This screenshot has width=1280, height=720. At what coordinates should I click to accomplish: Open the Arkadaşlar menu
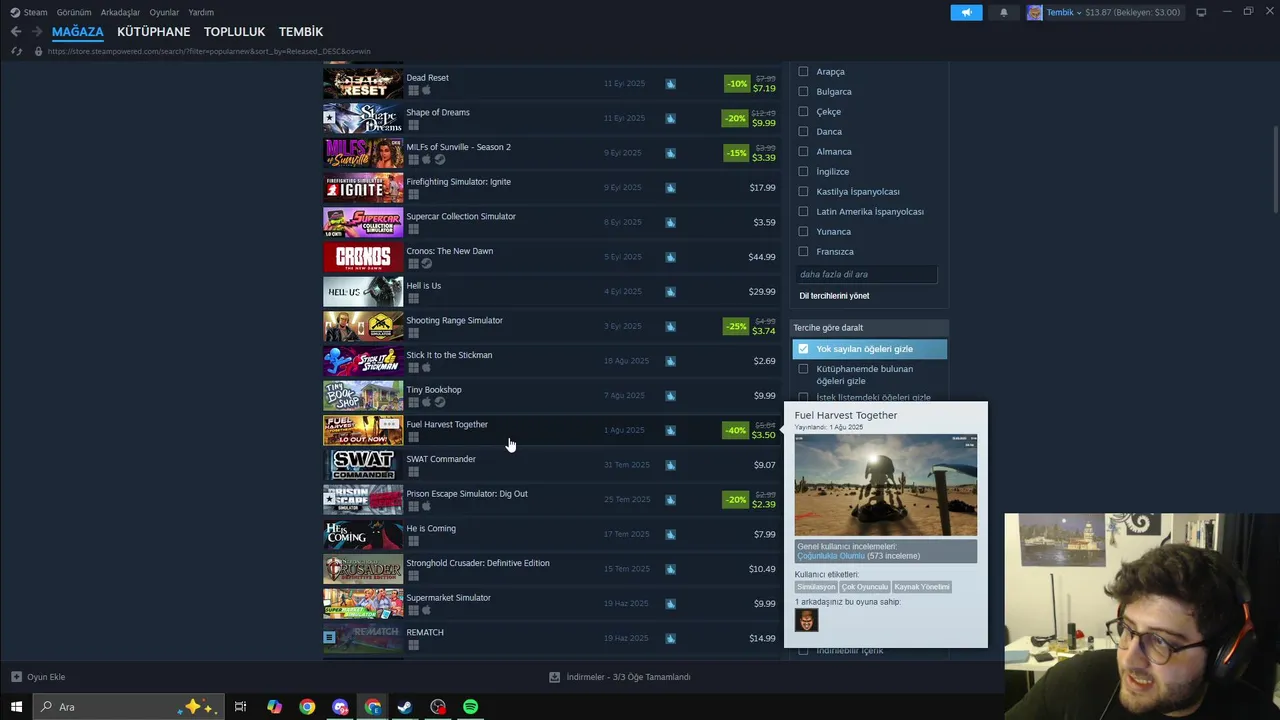(120, 12)
